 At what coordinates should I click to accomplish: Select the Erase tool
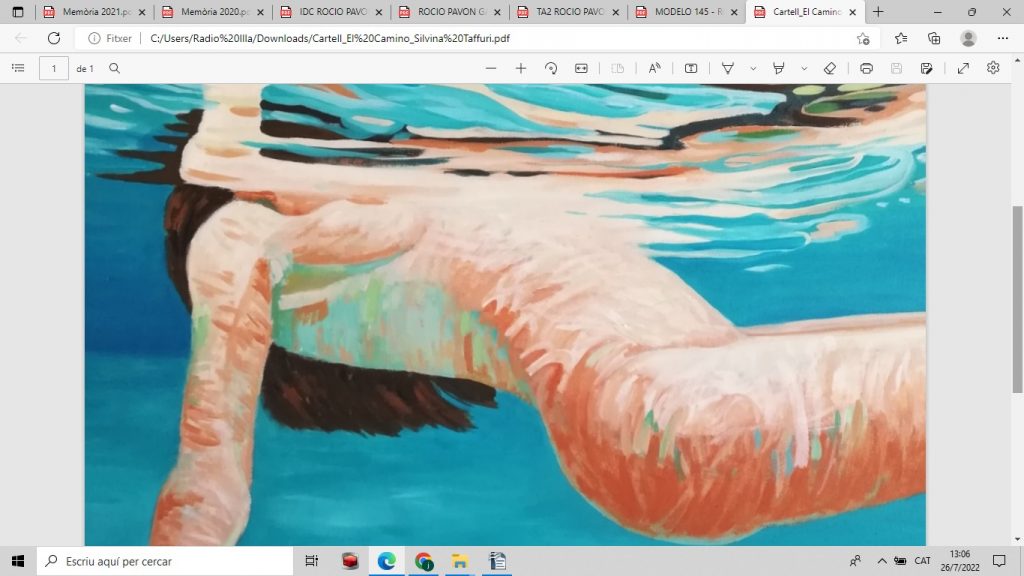click(x=829, y=68)
